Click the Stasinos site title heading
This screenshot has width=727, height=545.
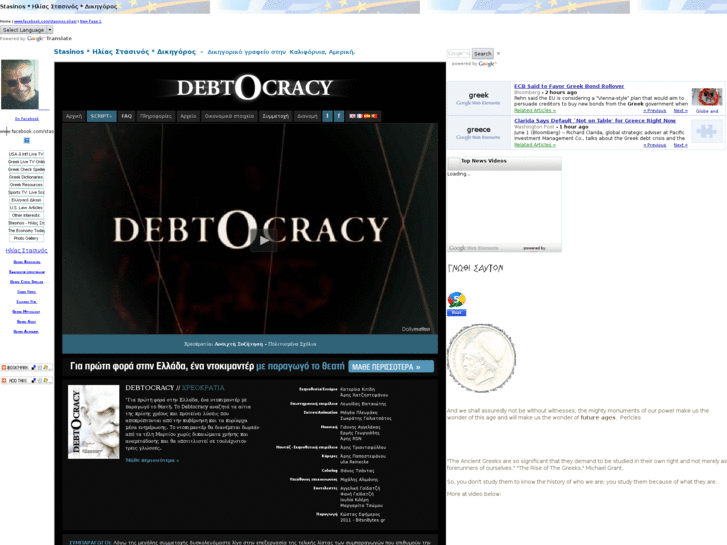(124, 52)
